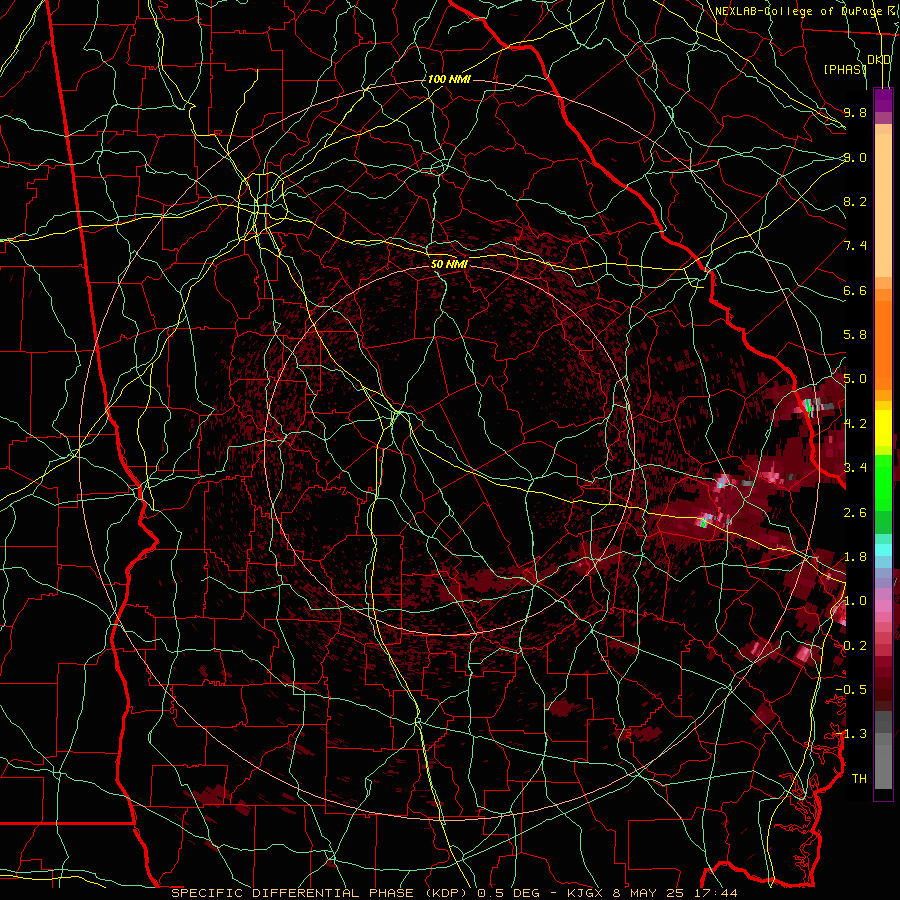Click the 50 NMI range ring label
The width and height of the screenshot is (900, 900).
click(449, 265)
